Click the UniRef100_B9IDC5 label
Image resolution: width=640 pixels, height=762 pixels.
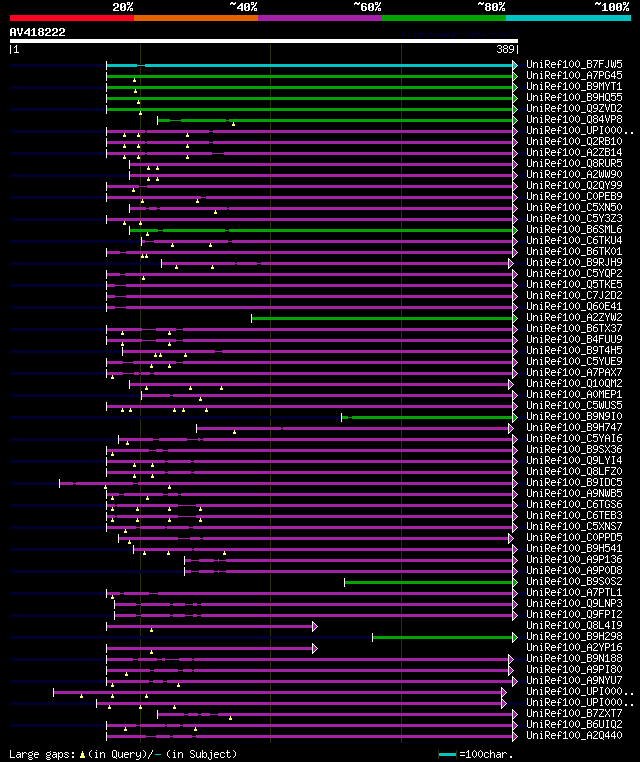coord(574,482)
